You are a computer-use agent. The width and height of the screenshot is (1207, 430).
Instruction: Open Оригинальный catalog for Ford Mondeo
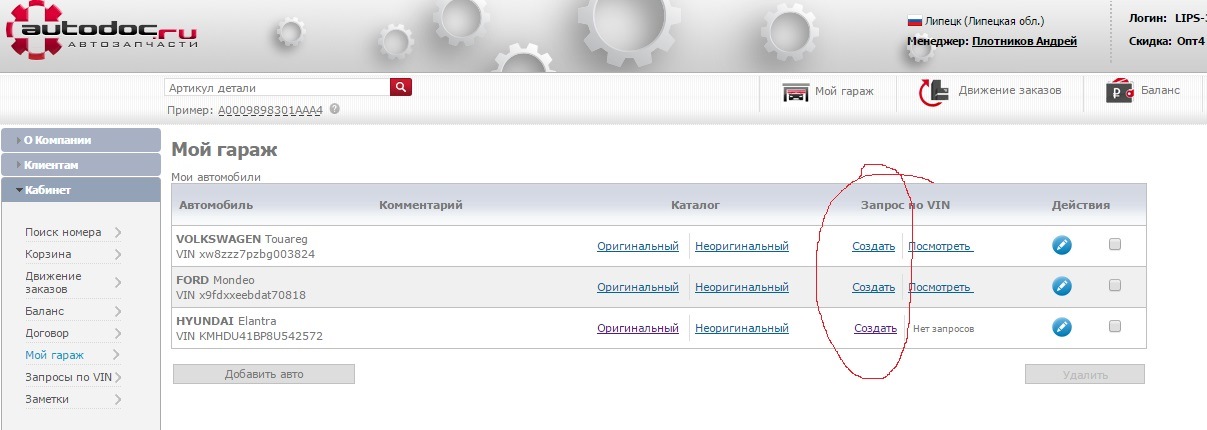click(x=638, y=287)
